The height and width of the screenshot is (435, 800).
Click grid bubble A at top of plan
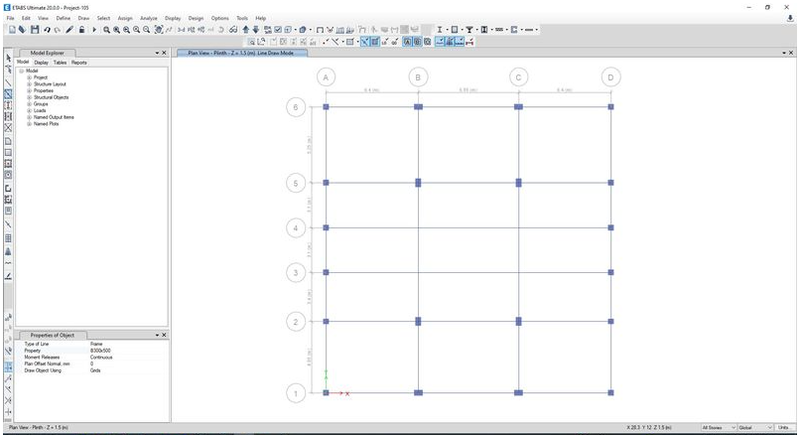[x=326, y=78]
